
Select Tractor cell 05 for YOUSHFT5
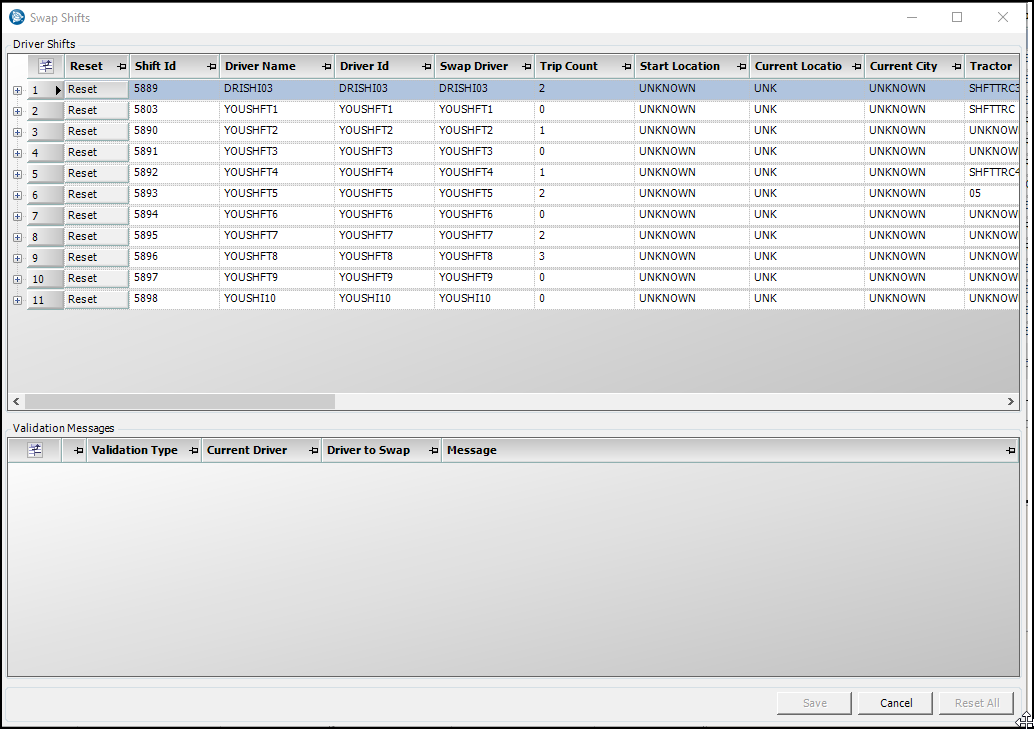tap(992, 194)
